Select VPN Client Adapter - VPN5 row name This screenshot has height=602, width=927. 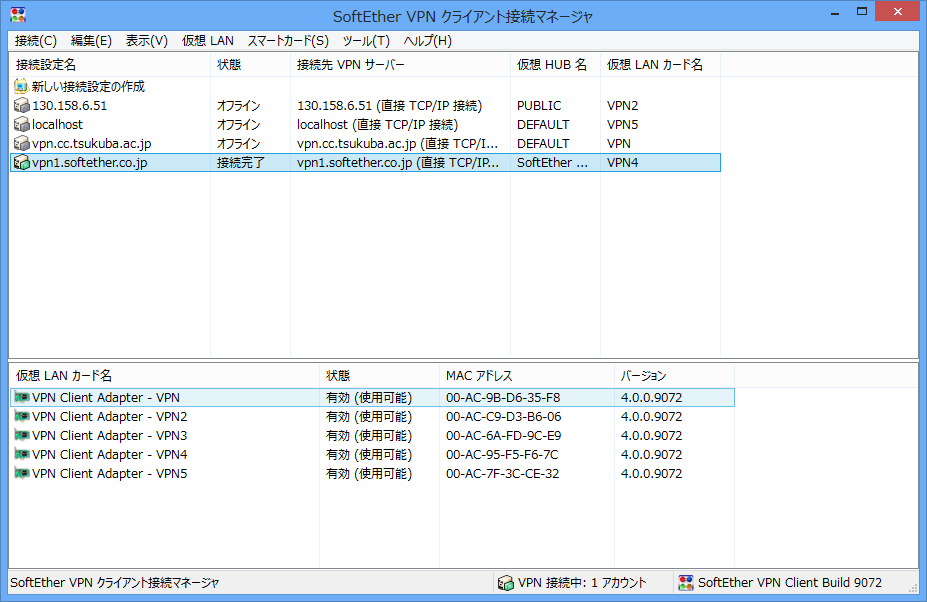click(x=109, y=473)
